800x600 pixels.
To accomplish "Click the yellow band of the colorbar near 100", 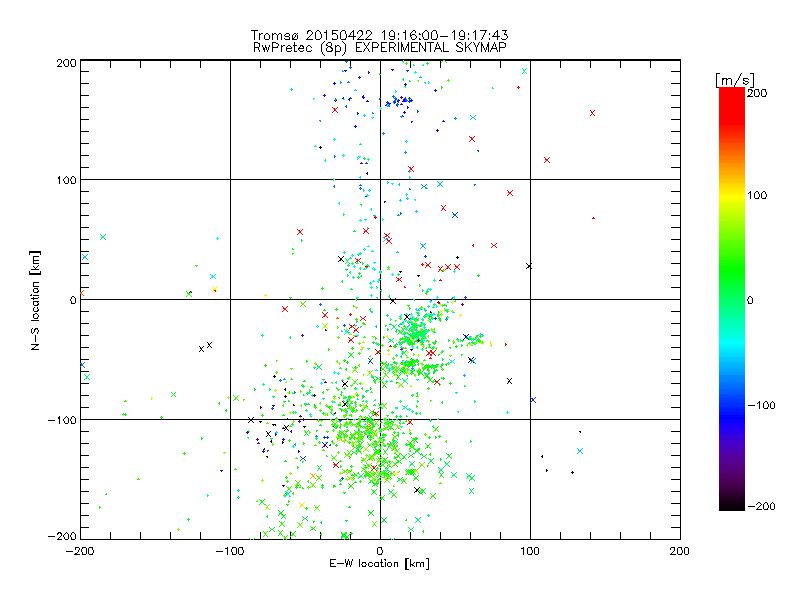I will [732, 196].
